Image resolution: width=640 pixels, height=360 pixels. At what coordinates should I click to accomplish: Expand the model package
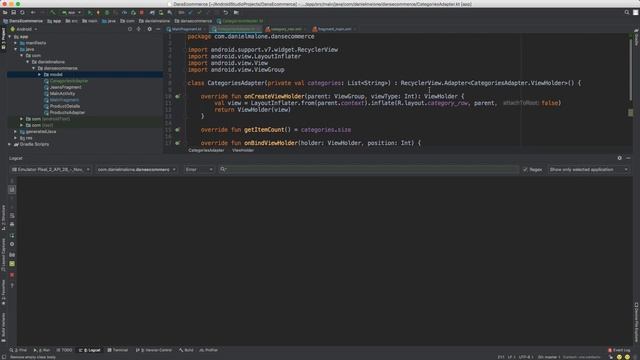pos(40,75)
